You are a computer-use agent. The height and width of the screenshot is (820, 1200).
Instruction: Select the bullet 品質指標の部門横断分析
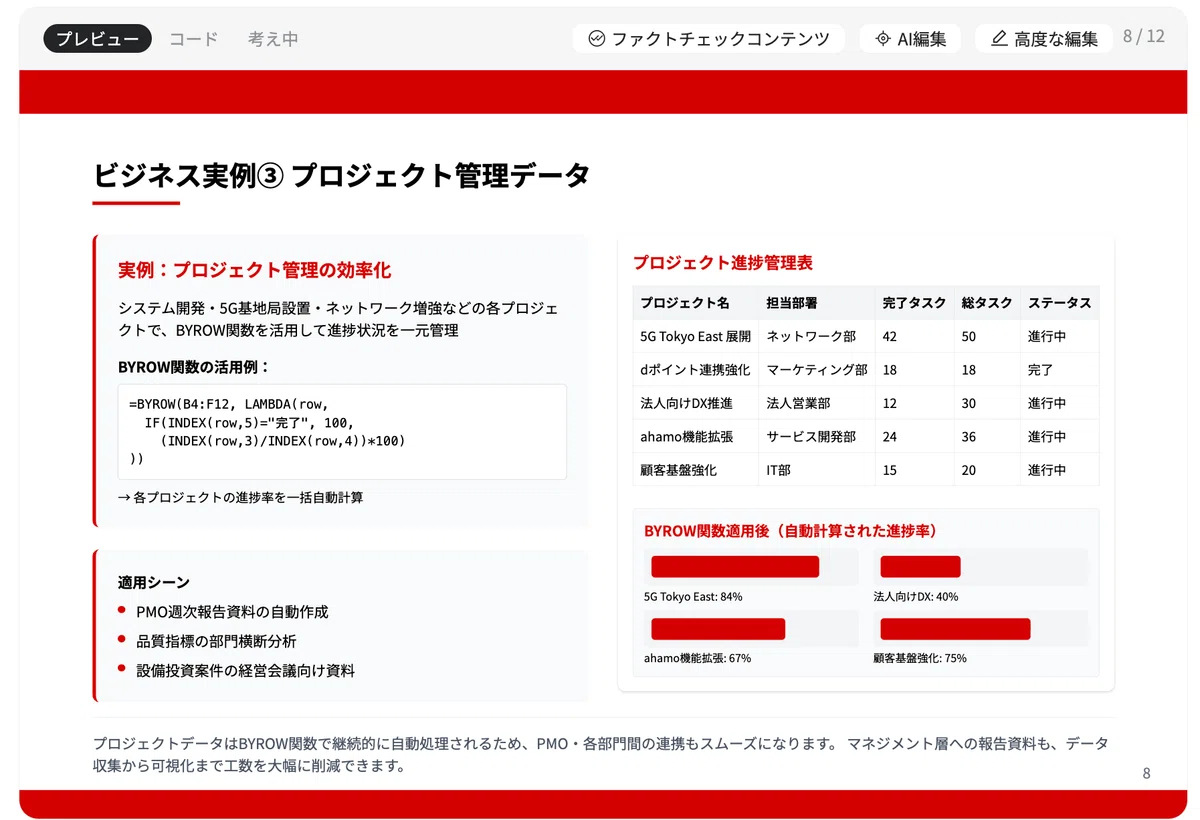pyautogui.click(x=216, y=641)
